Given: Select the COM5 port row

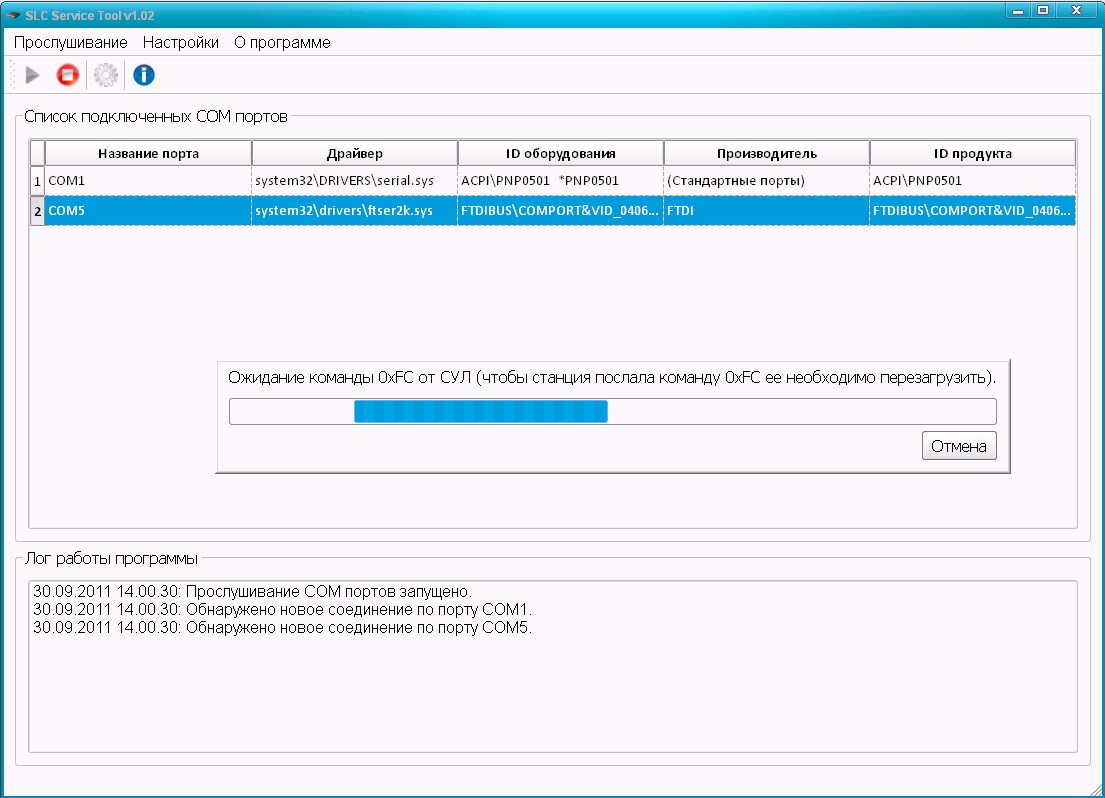Looking at the screenshot, I should point(148,211).
